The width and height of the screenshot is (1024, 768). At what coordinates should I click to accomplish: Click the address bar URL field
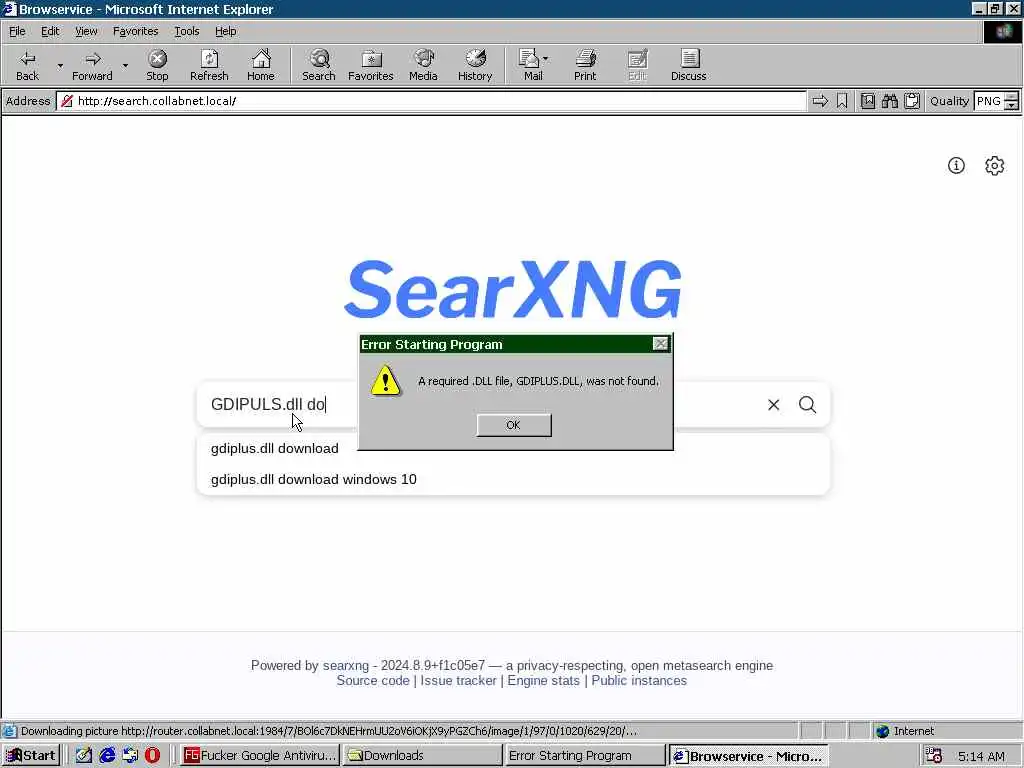(x=431, y=101)
